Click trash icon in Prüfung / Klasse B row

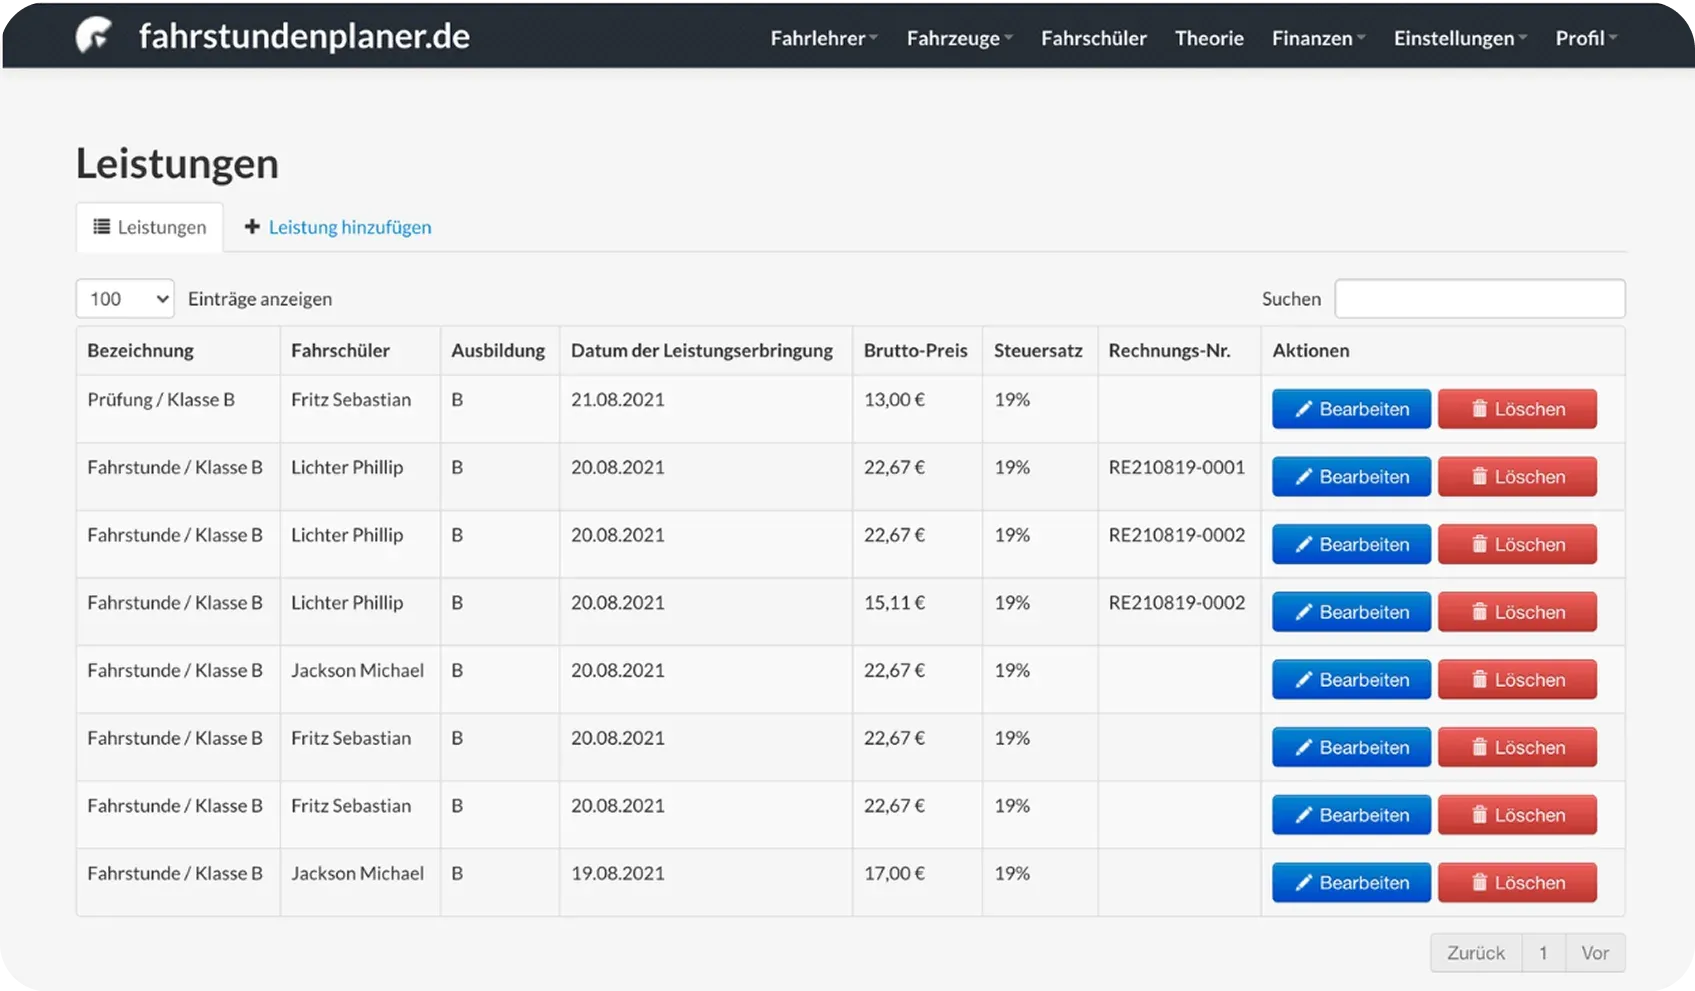coord(1479,409)
